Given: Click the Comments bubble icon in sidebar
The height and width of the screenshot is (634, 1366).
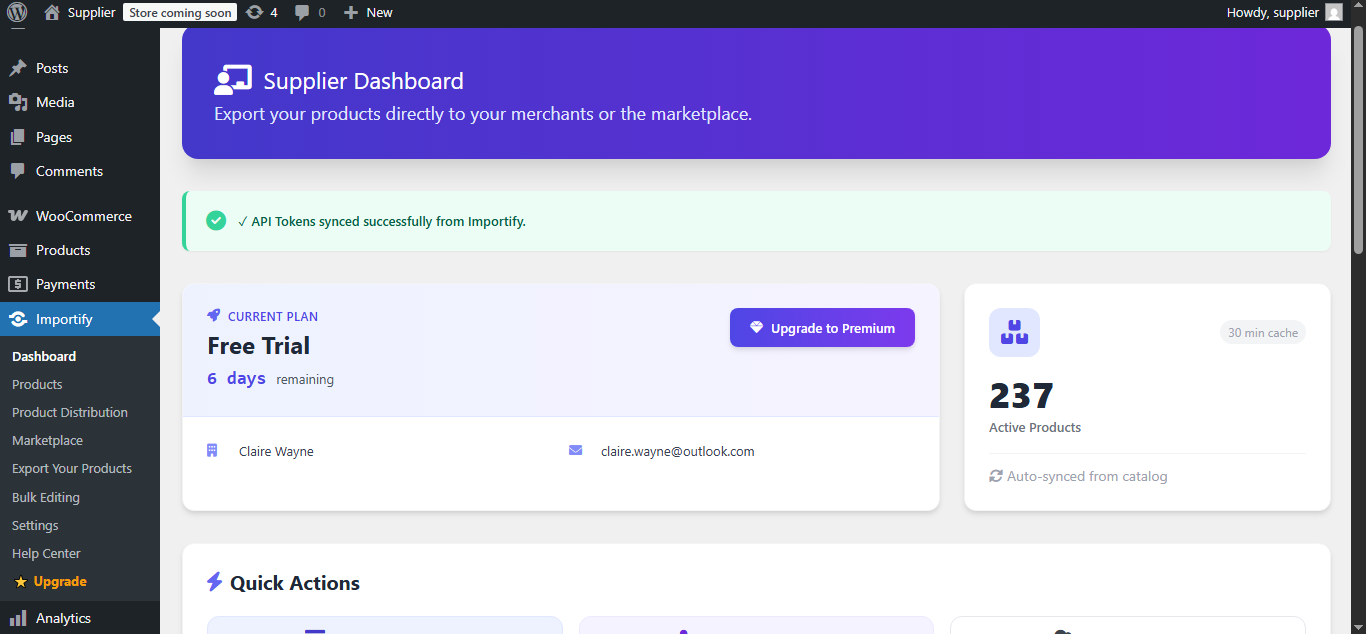Looking at the screenshot, I should pos(18,171).
